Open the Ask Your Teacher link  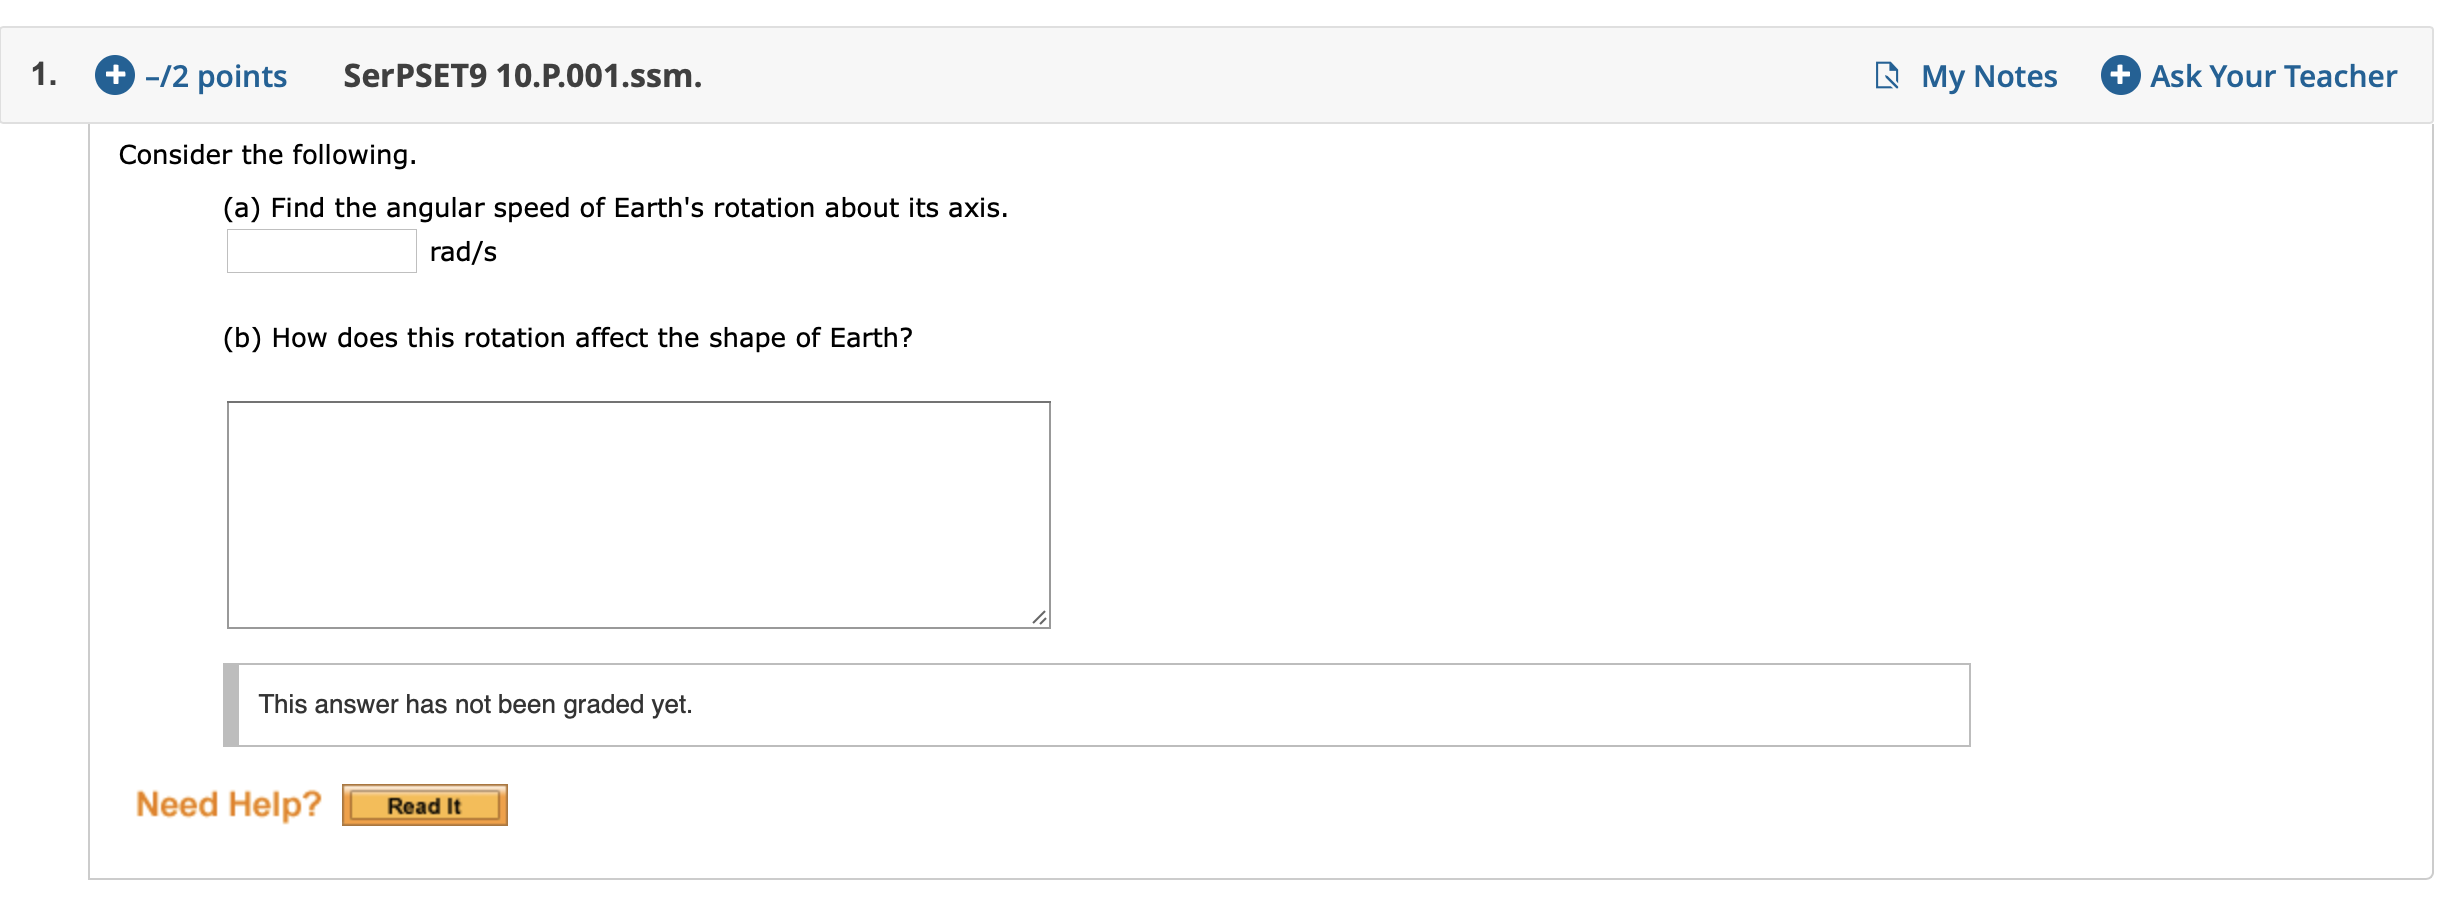pyautogui.click(x=2273, y=76)
